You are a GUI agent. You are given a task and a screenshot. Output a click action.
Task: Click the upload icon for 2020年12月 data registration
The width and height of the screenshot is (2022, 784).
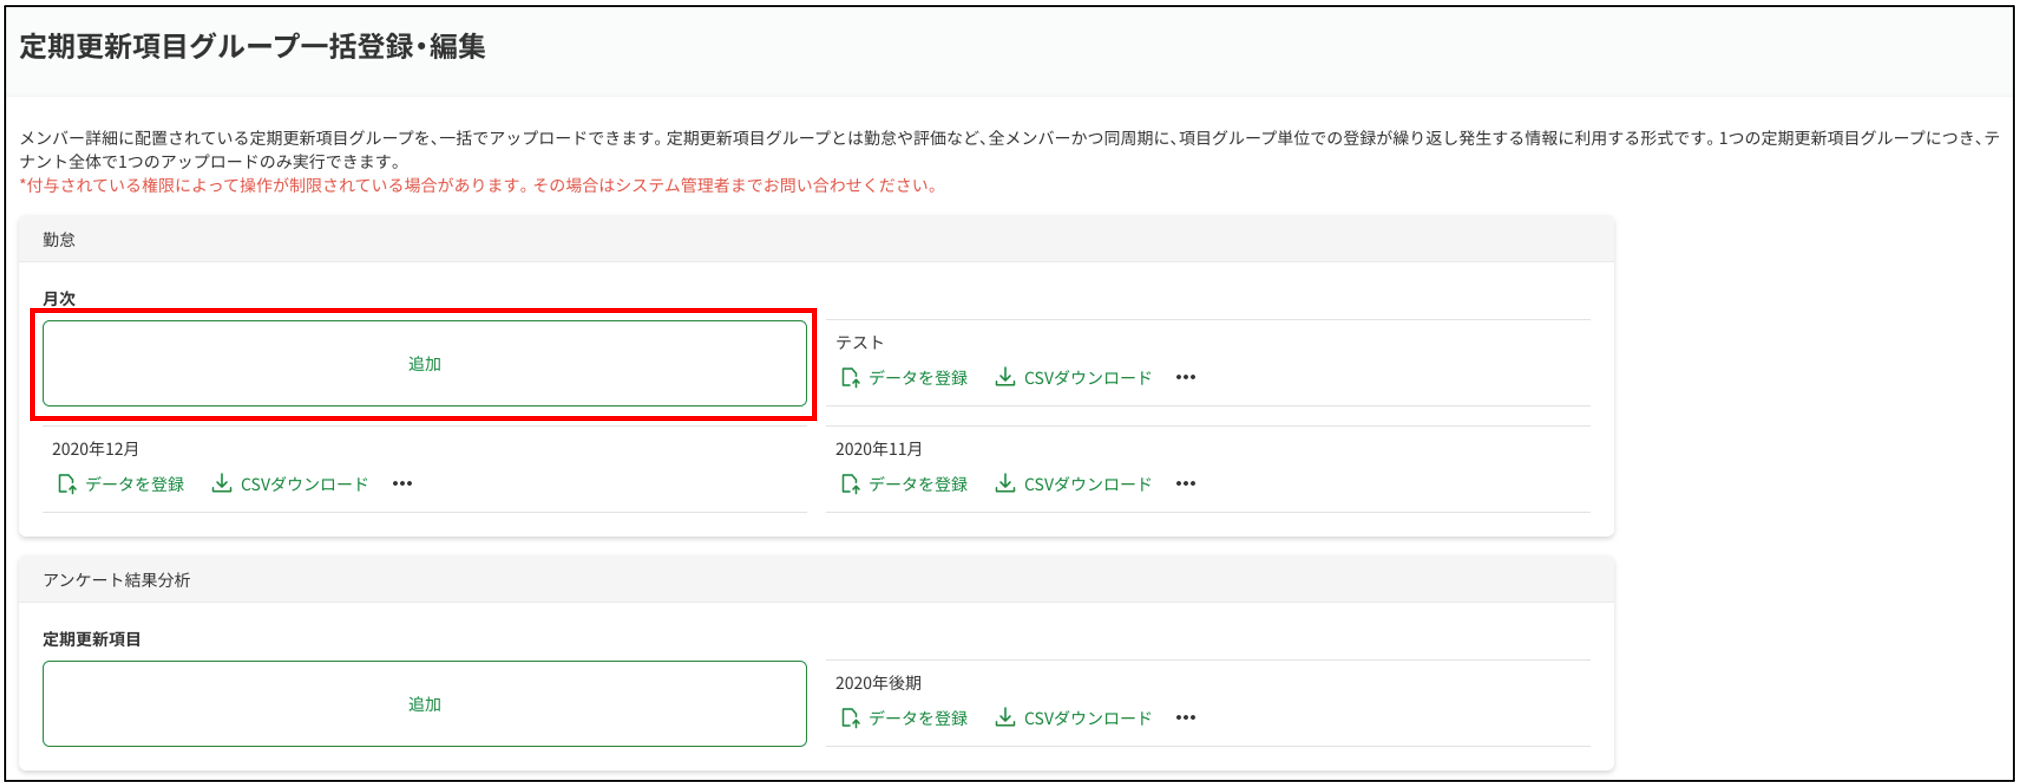(x=67, y=484)
